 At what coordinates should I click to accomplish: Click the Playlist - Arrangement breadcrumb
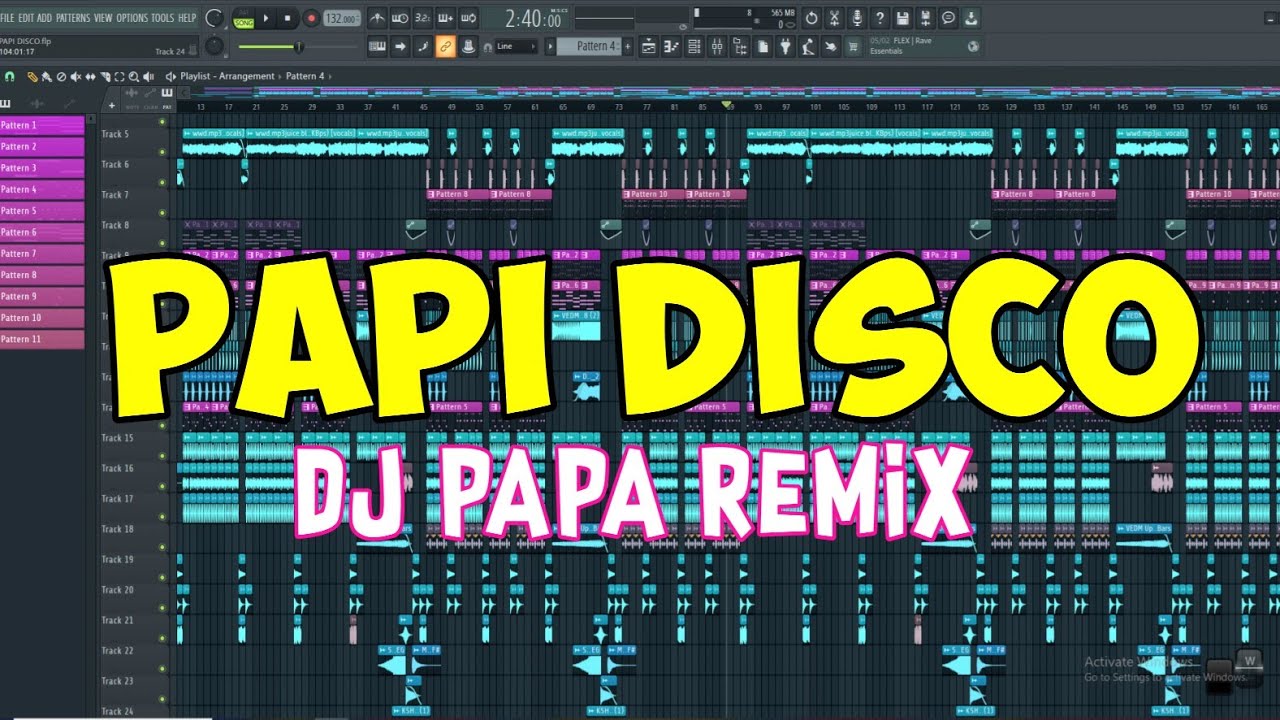[x=228, y=76]
